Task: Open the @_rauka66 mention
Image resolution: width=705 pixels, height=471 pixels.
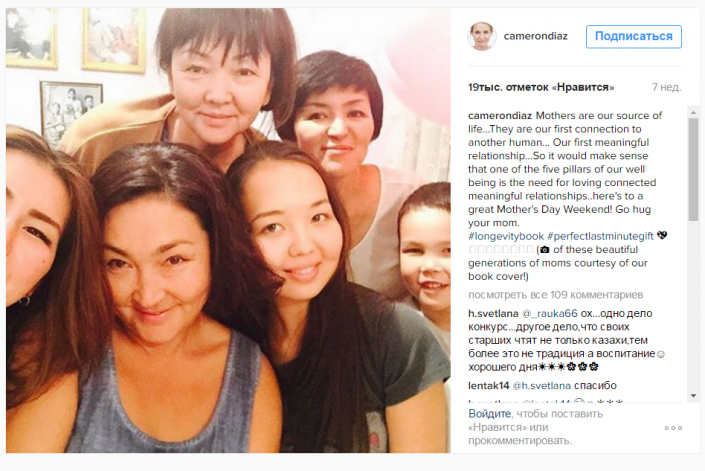Action: point(549,313)
